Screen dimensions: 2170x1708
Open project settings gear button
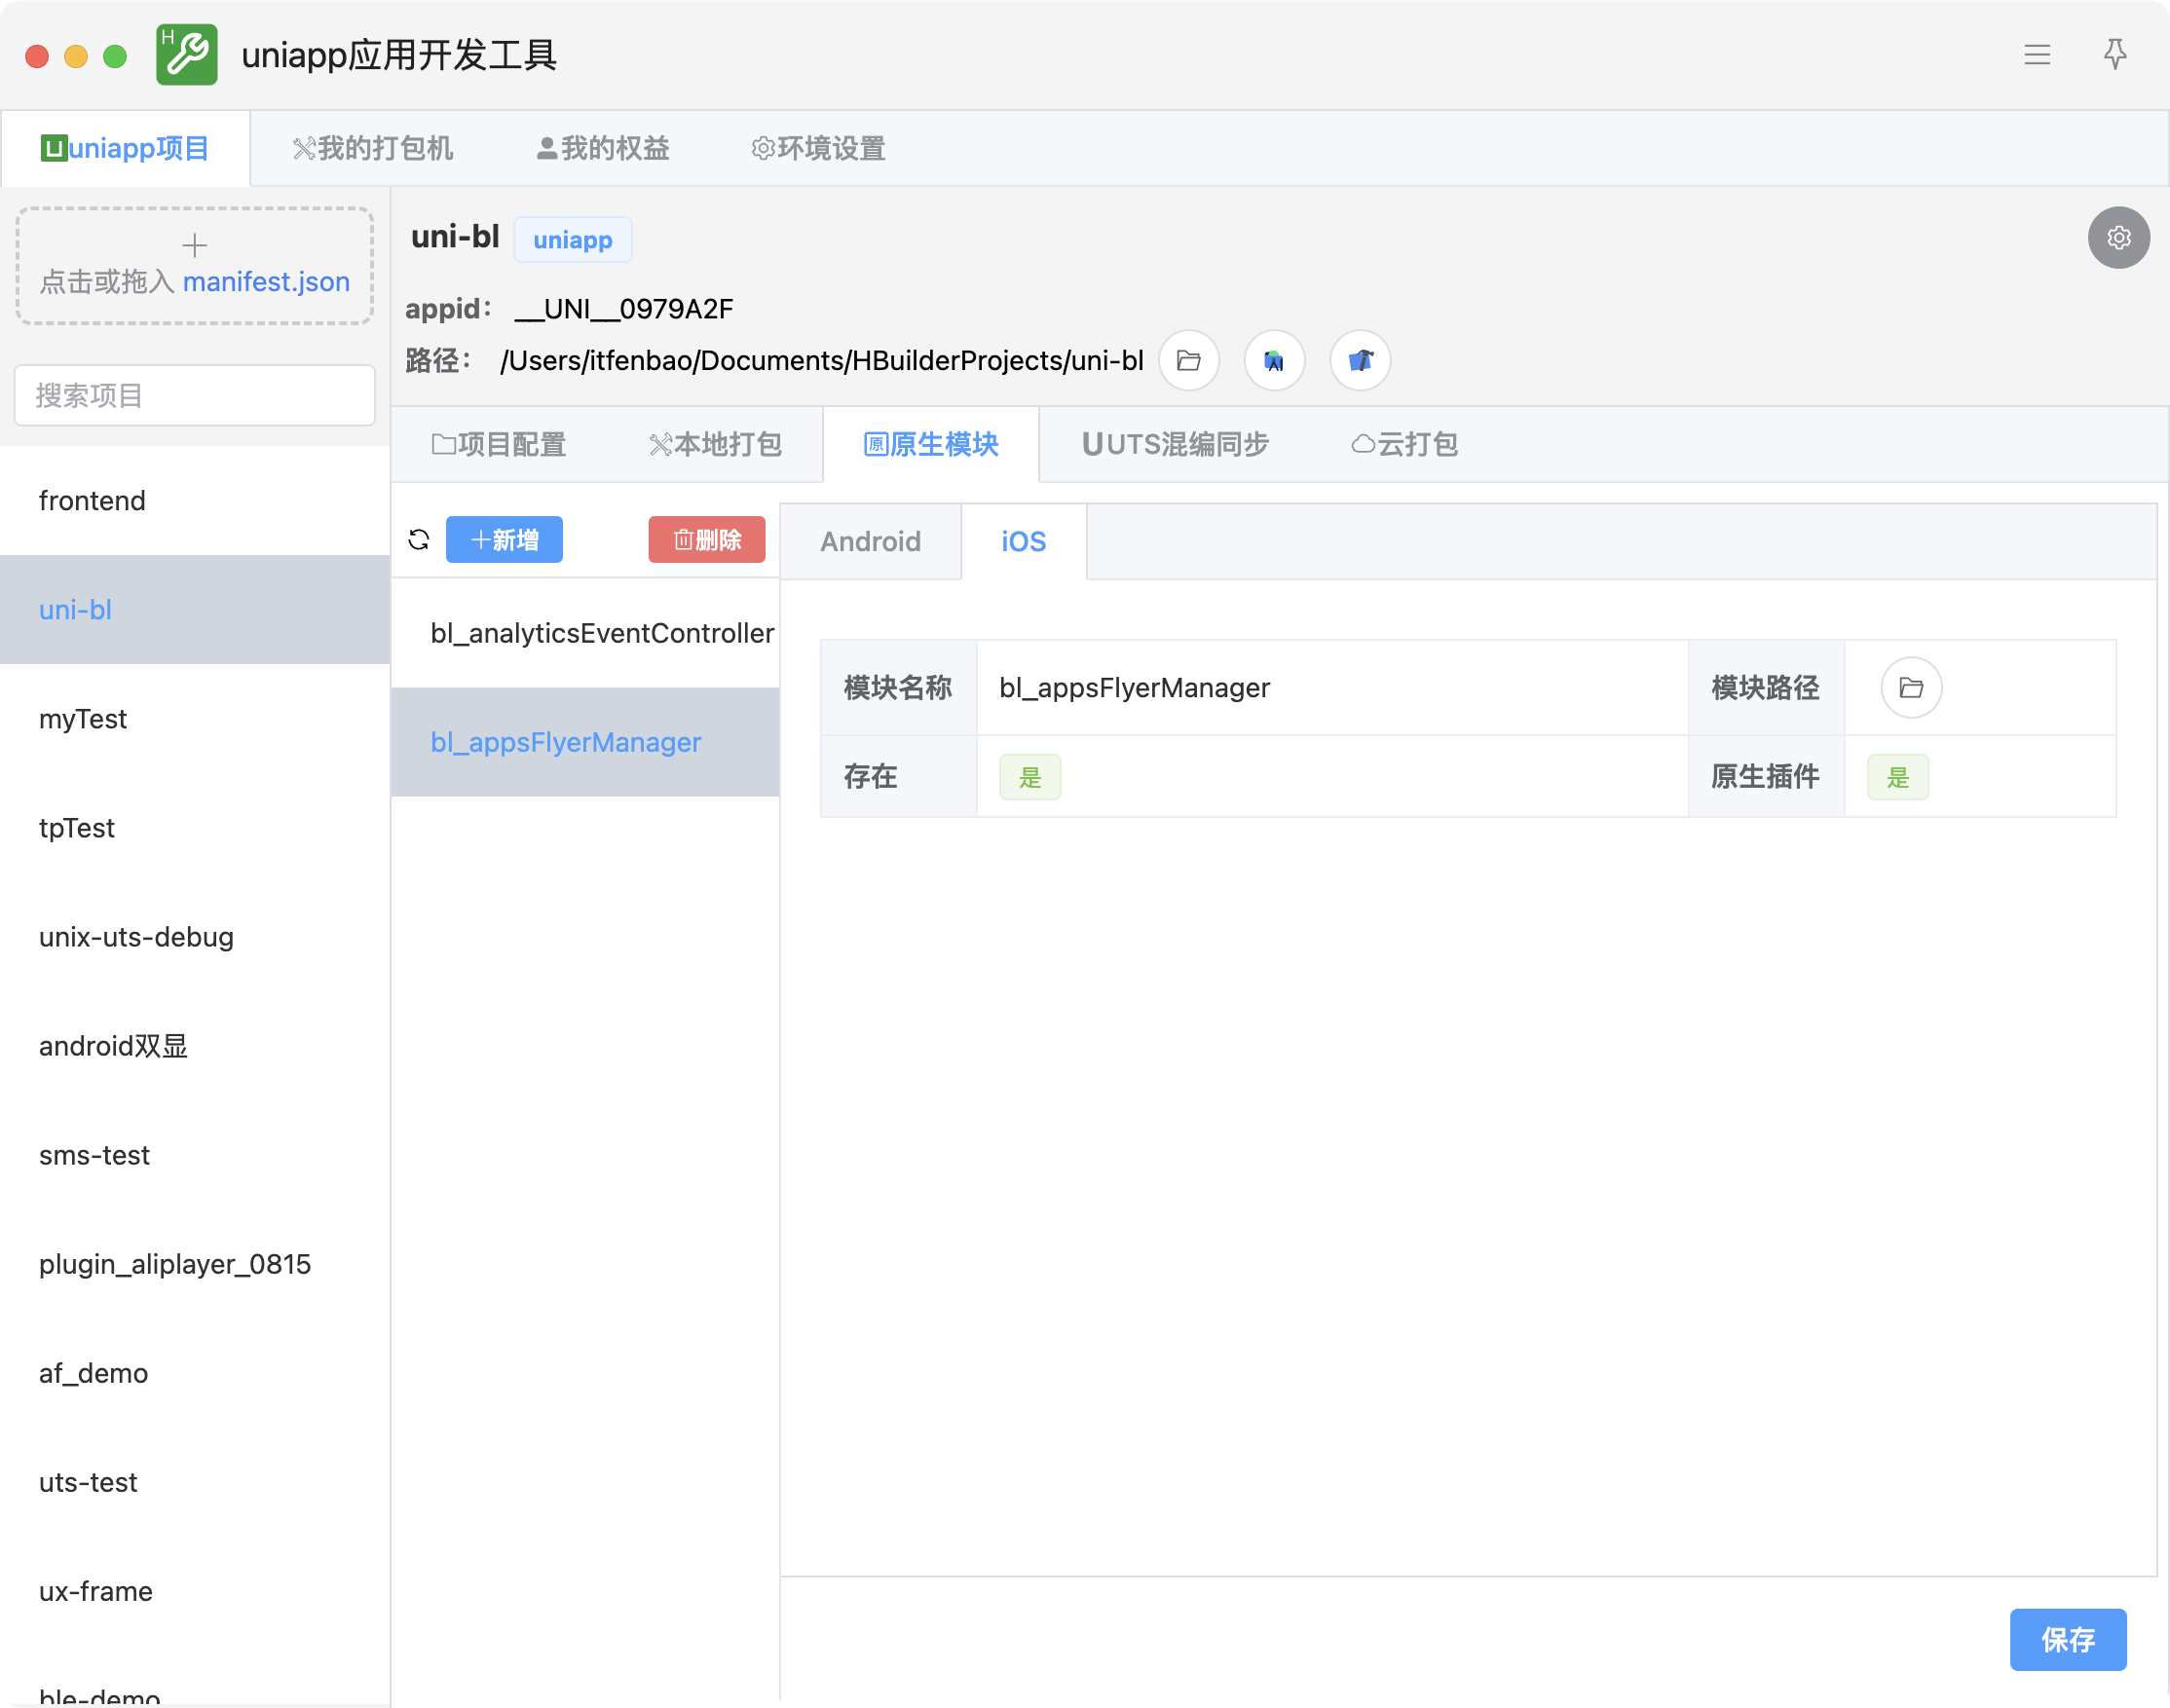coord(2118,238)
